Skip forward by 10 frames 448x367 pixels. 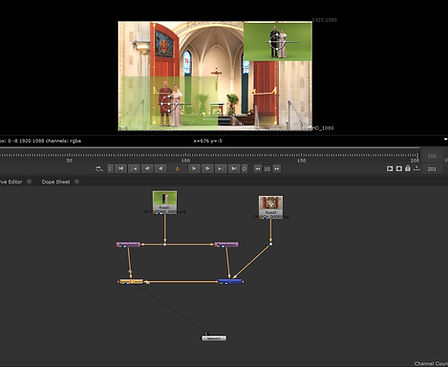coord(277,169)
